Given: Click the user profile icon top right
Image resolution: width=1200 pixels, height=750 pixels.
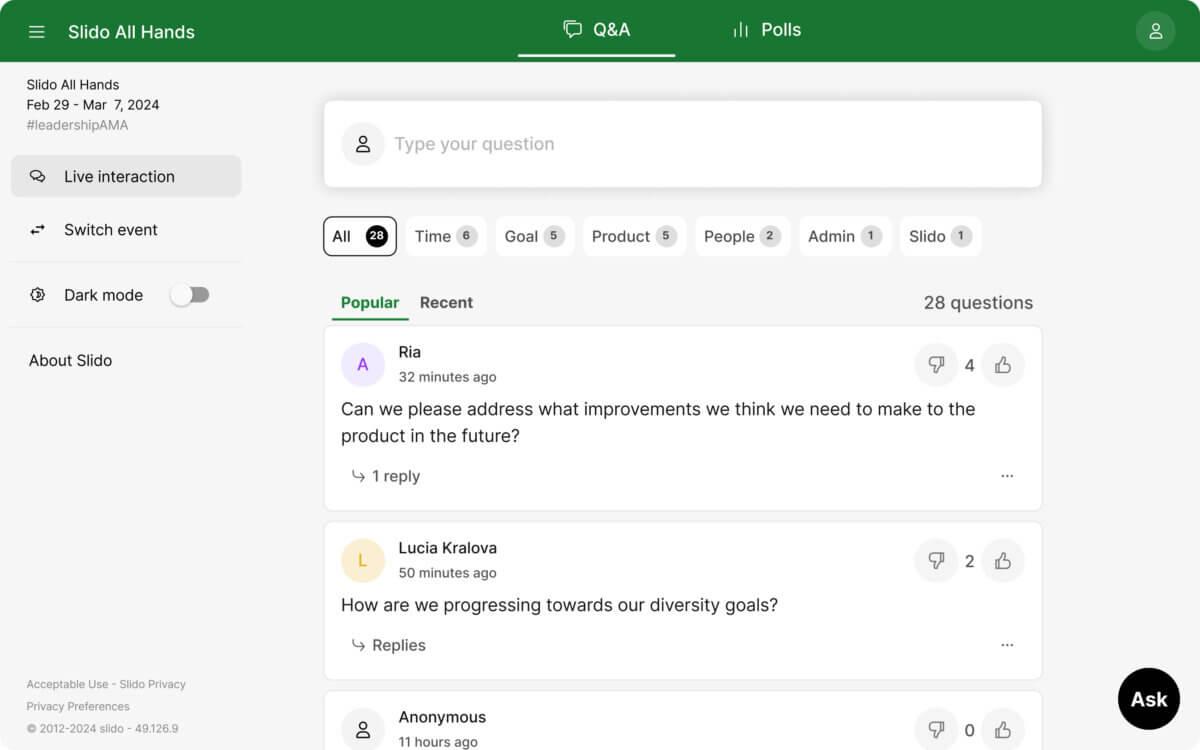Looking at the screenshot, I should click(x=1155, y=31).
